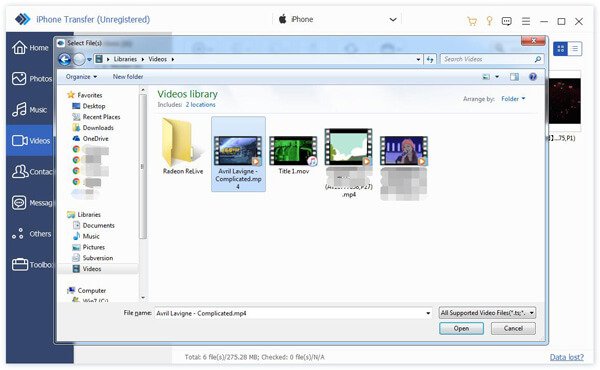
Task: Close the Select File(s) dialog
Action: pyautogui.click(x=533, y=41)
